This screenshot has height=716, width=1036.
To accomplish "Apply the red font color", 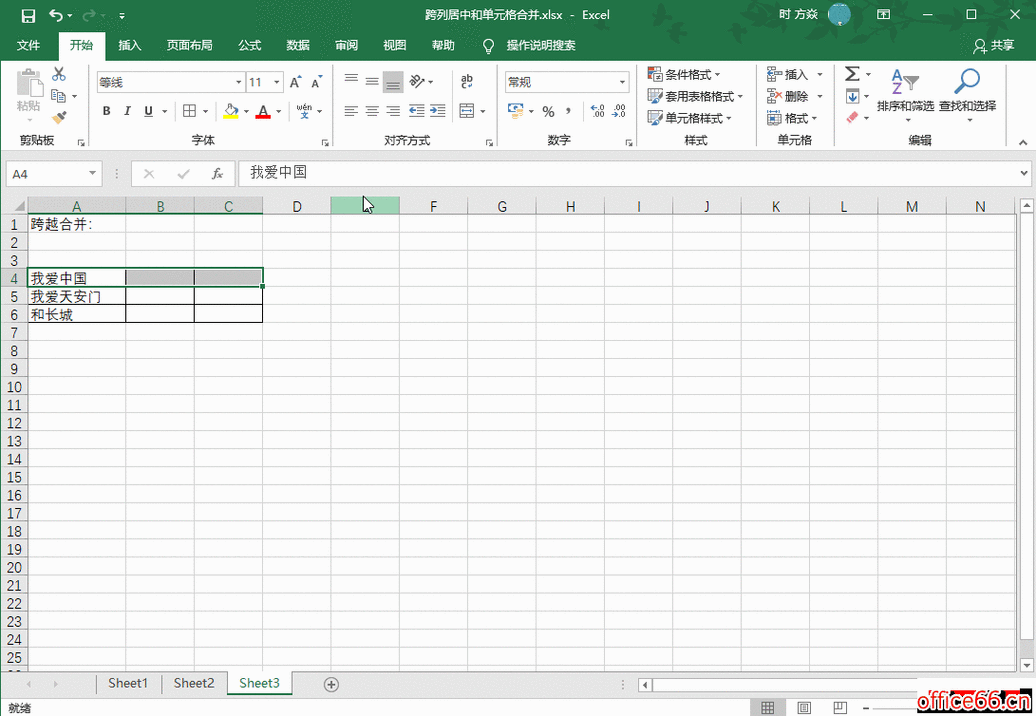I will 263,111.
